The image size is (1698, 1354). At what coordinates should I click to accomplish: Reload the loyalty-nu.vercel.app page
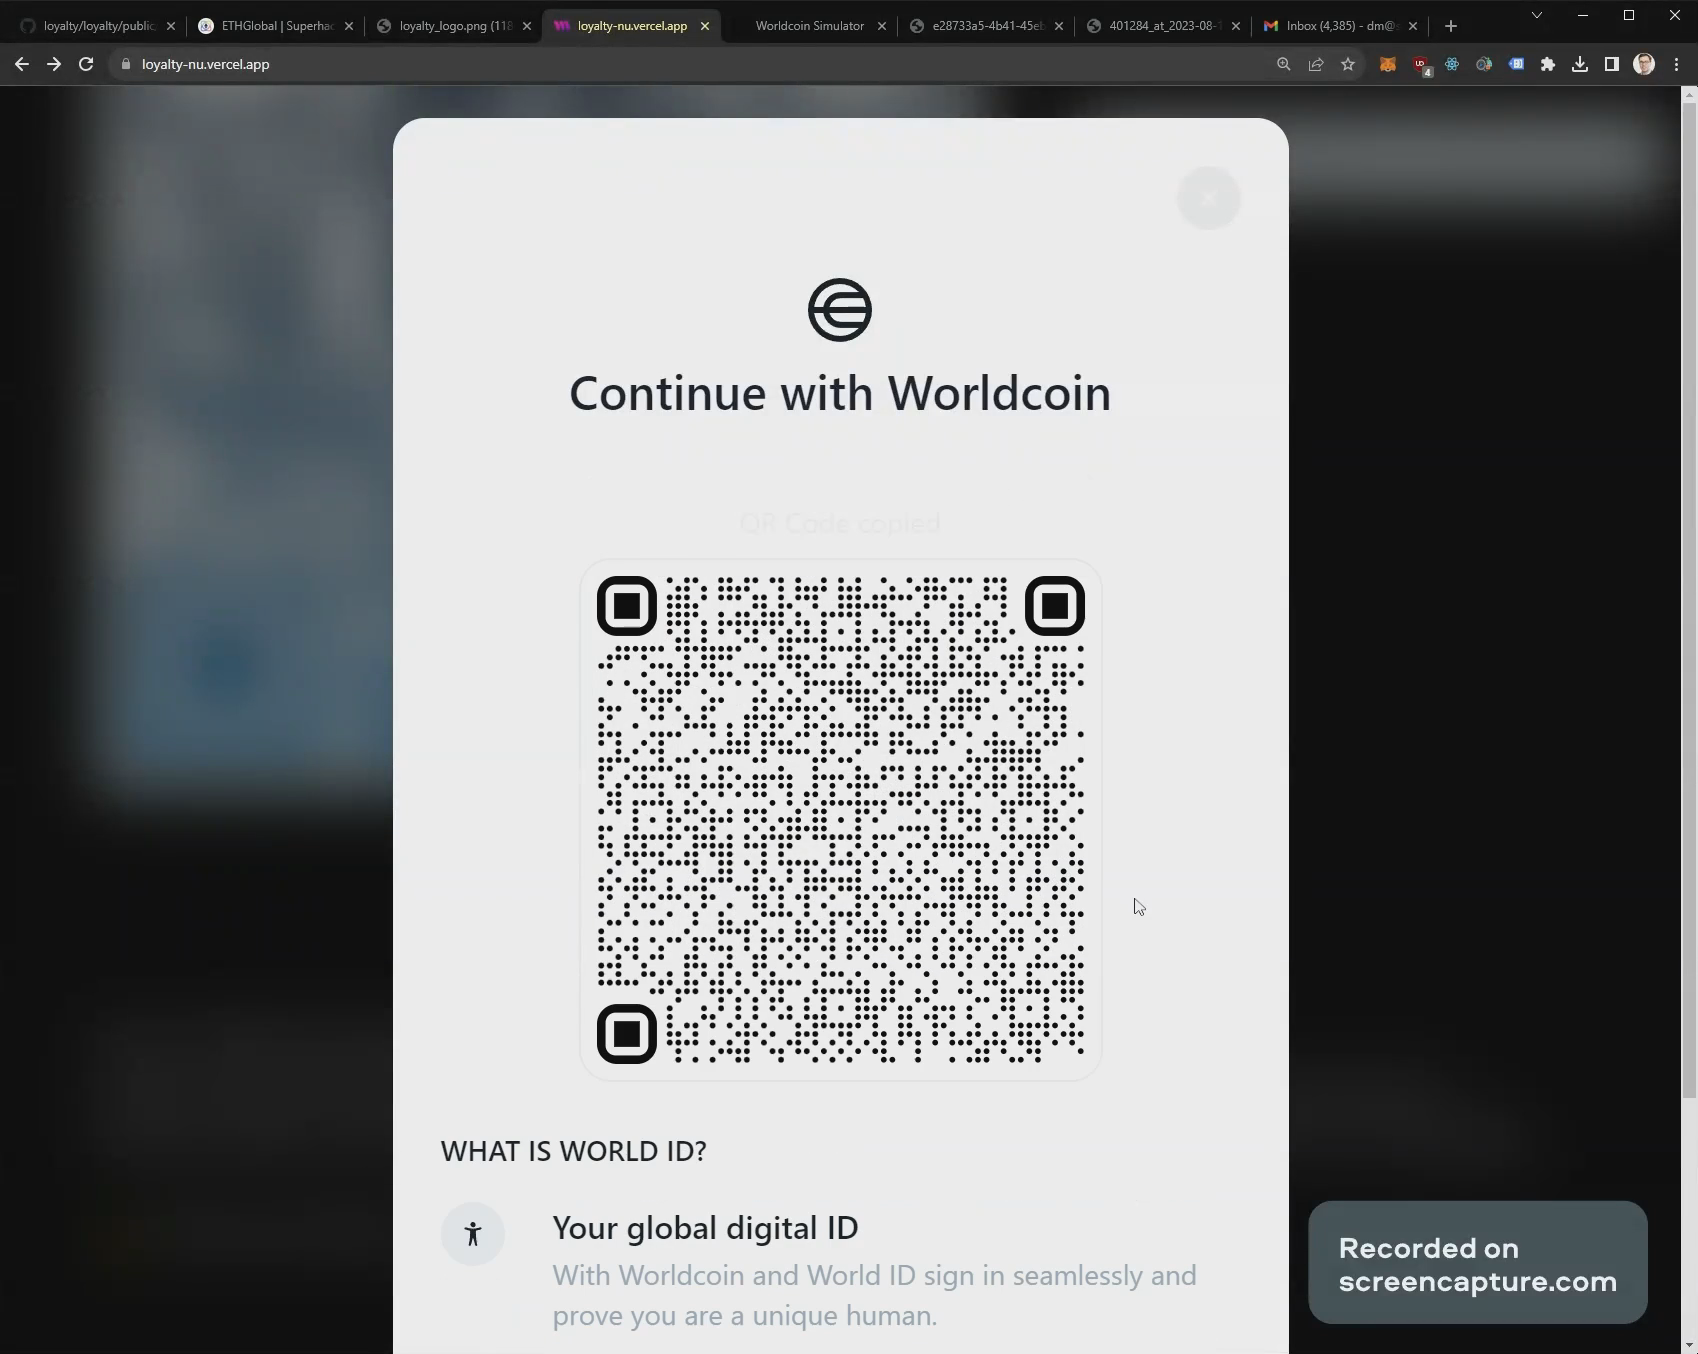(86, 64)
